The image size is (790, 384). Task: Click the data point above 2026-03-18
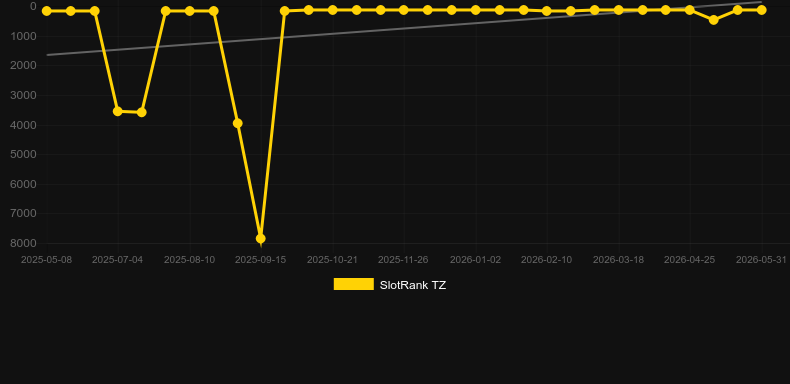click(x=618, y=10)
